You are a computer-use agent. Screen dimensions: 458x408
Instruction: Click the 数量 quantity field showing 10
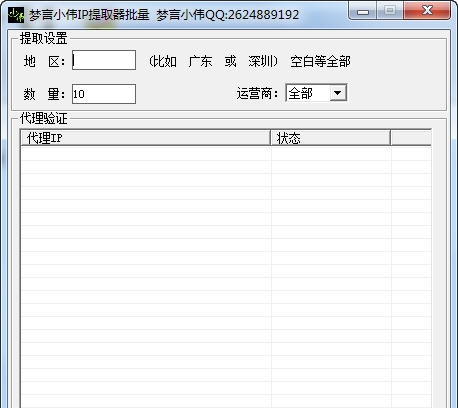pos(104,94)
